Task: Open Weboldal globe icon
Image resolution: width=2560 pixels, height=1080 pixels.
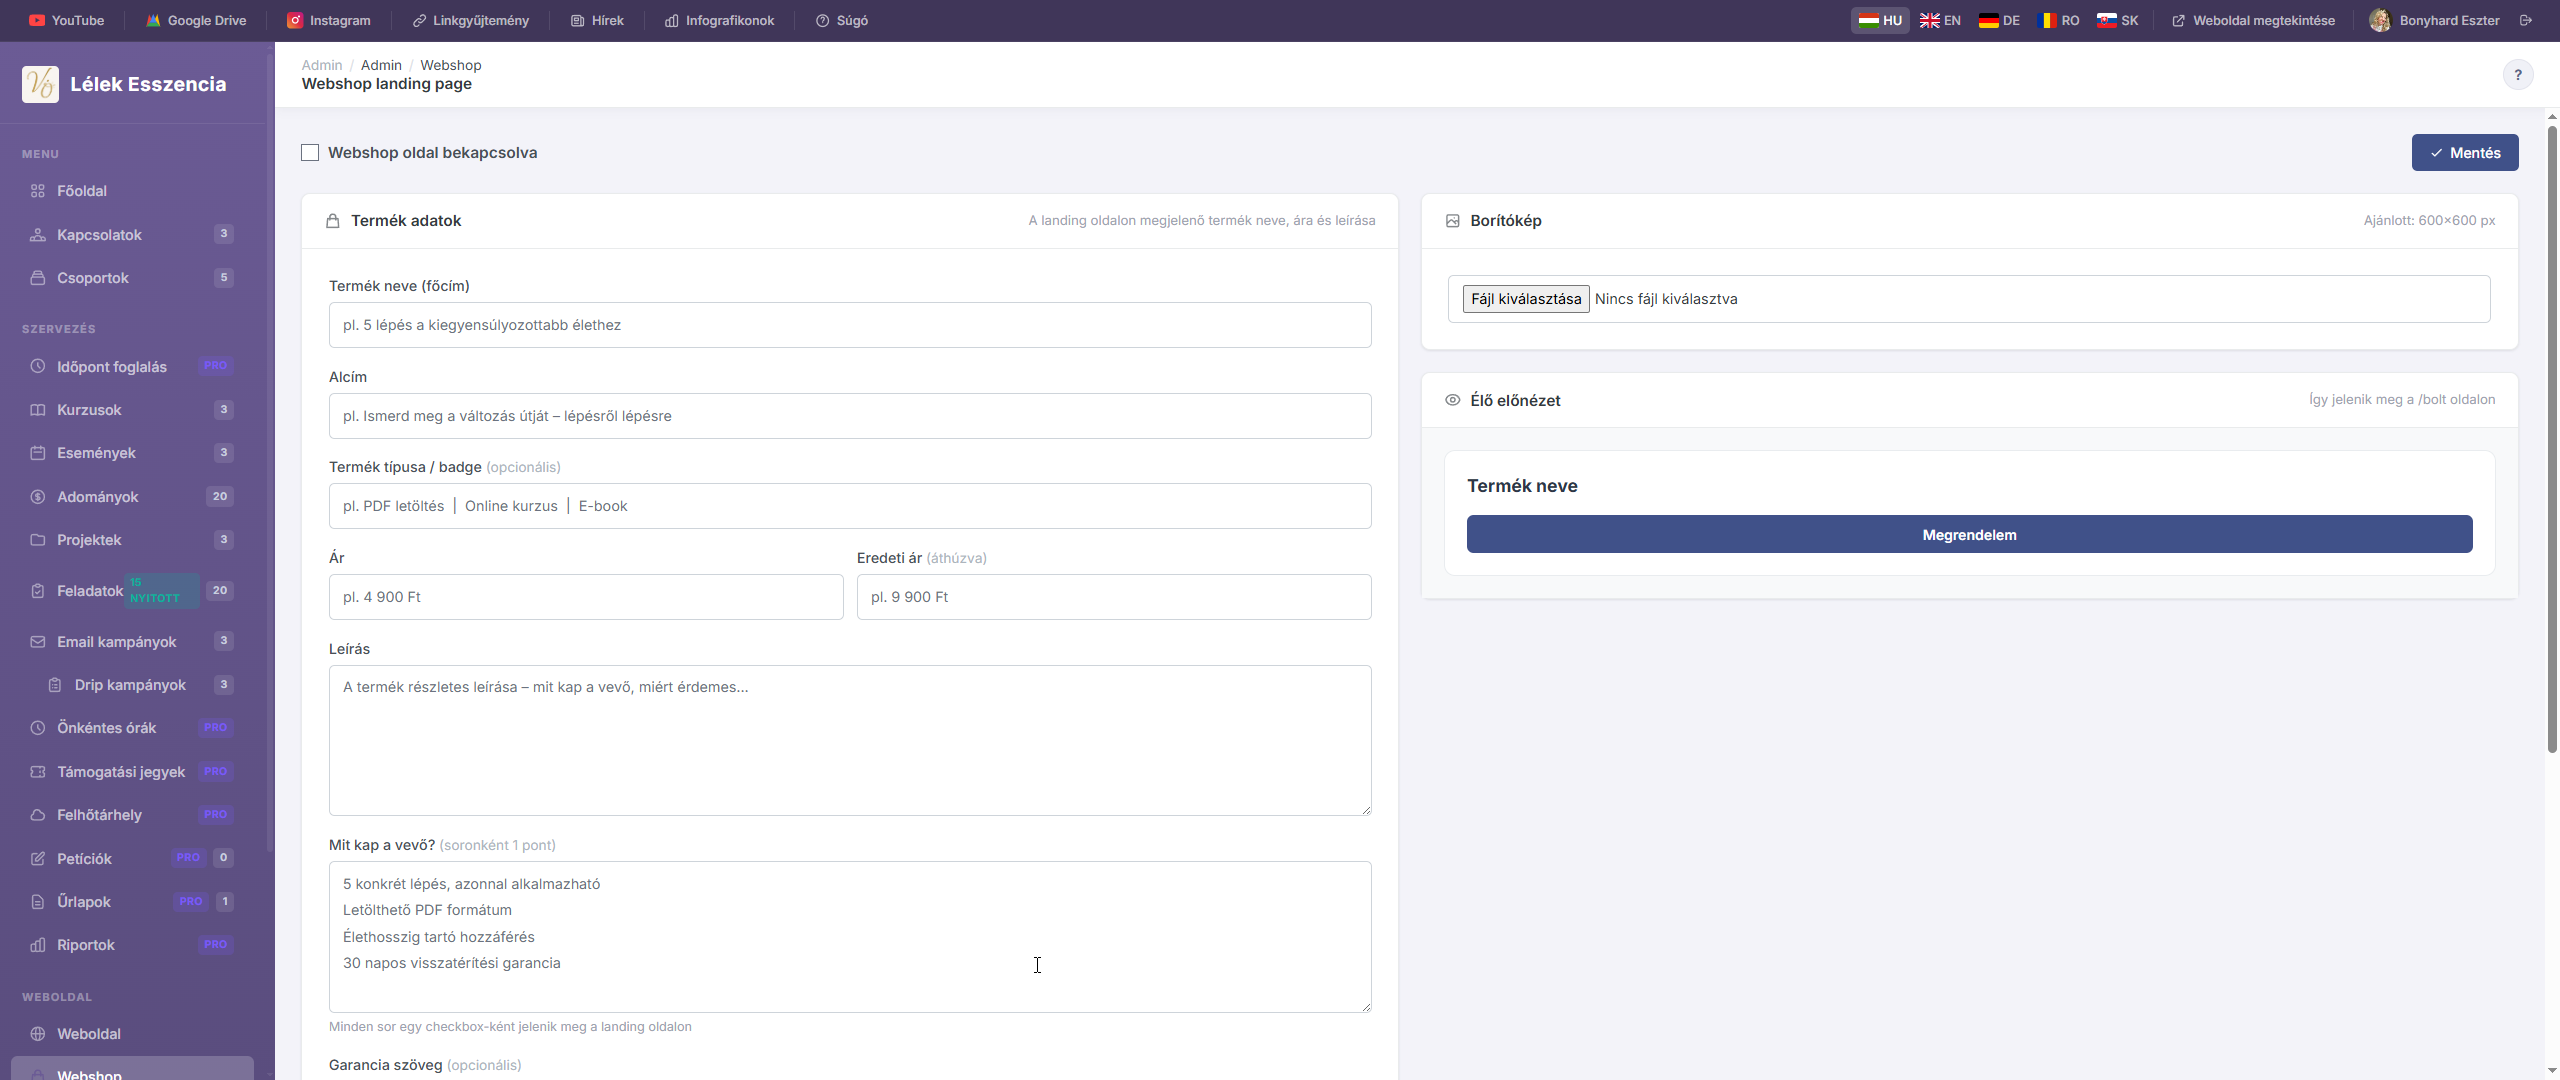Action: point(38,1034)
